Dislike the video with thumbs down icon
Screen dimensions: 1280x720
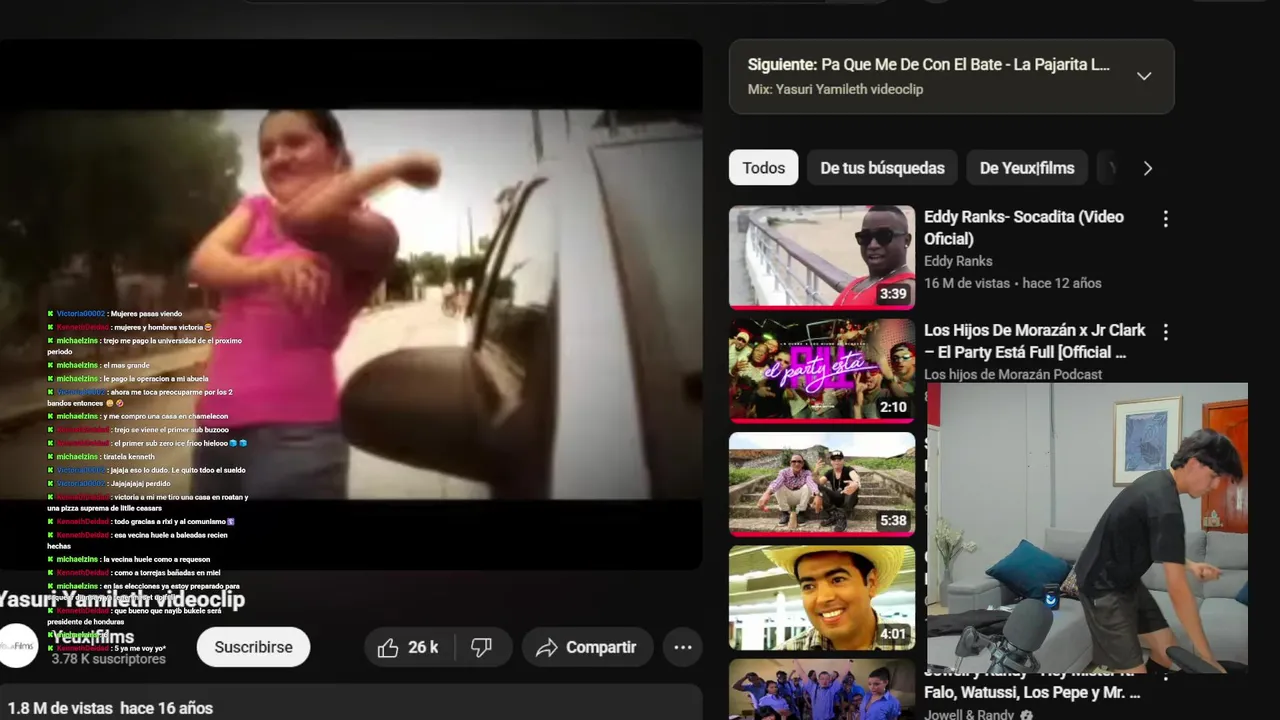482,647
